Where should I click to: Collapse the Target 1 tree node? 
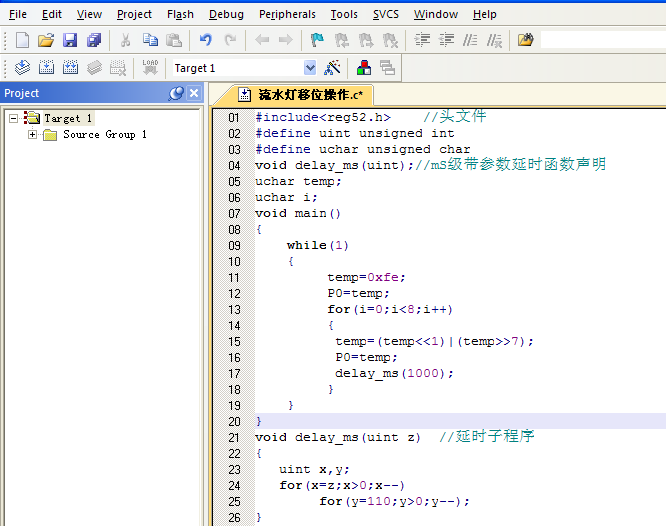(x=14, y=118)
